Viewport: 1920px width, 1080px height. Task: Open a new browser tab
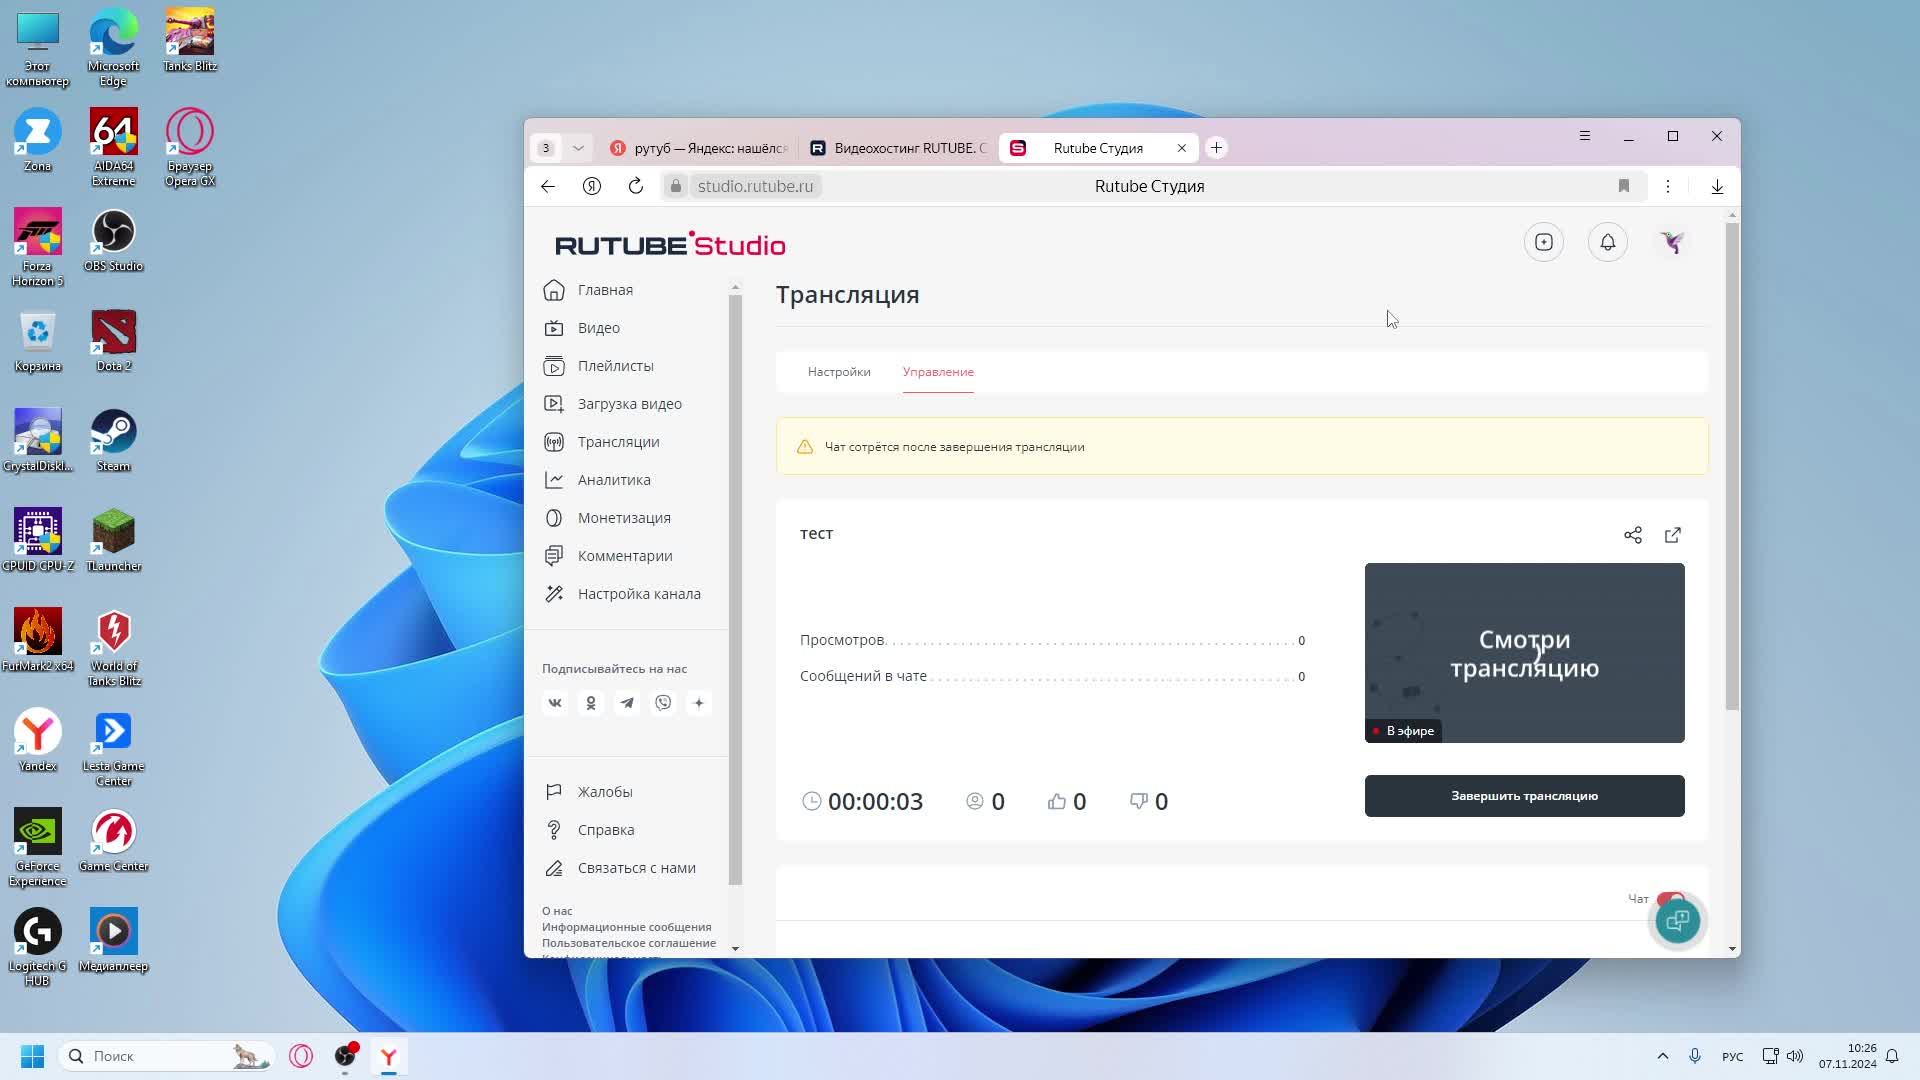(x=1216, y=148)
